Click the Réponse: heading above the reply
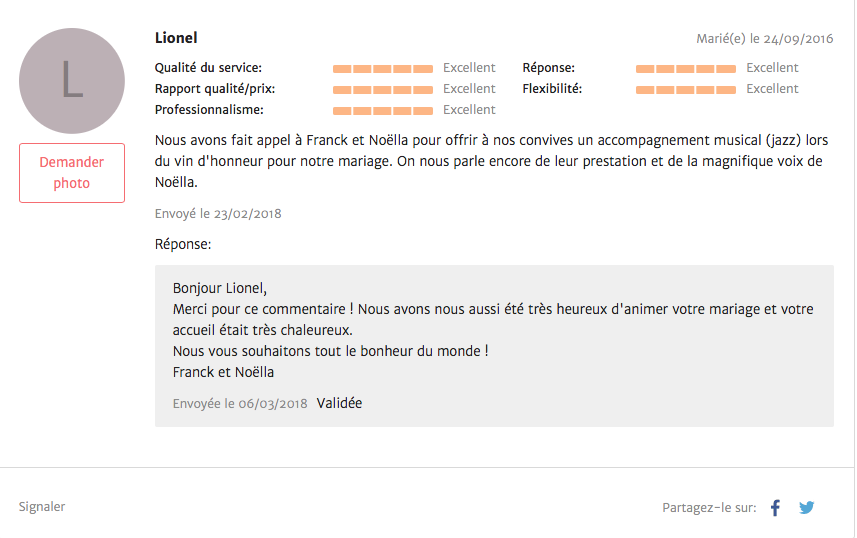Image resolution: width=857 pixels, height=538 pixels. (x=183, y=244)
